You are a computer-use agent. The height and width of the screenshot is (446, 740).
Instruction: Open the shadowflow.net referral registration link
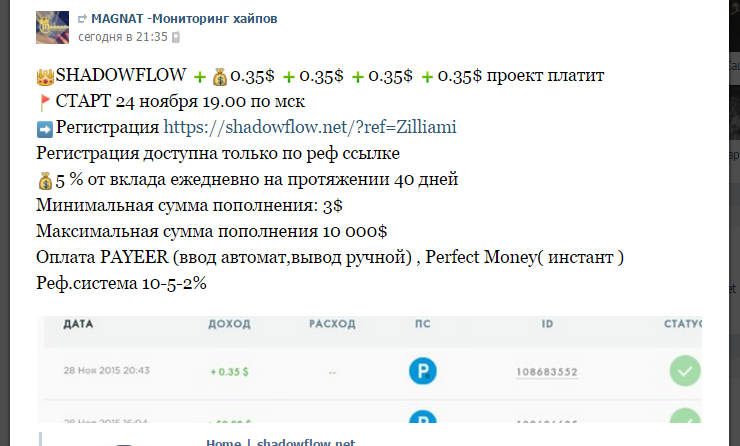coord(310,127)
